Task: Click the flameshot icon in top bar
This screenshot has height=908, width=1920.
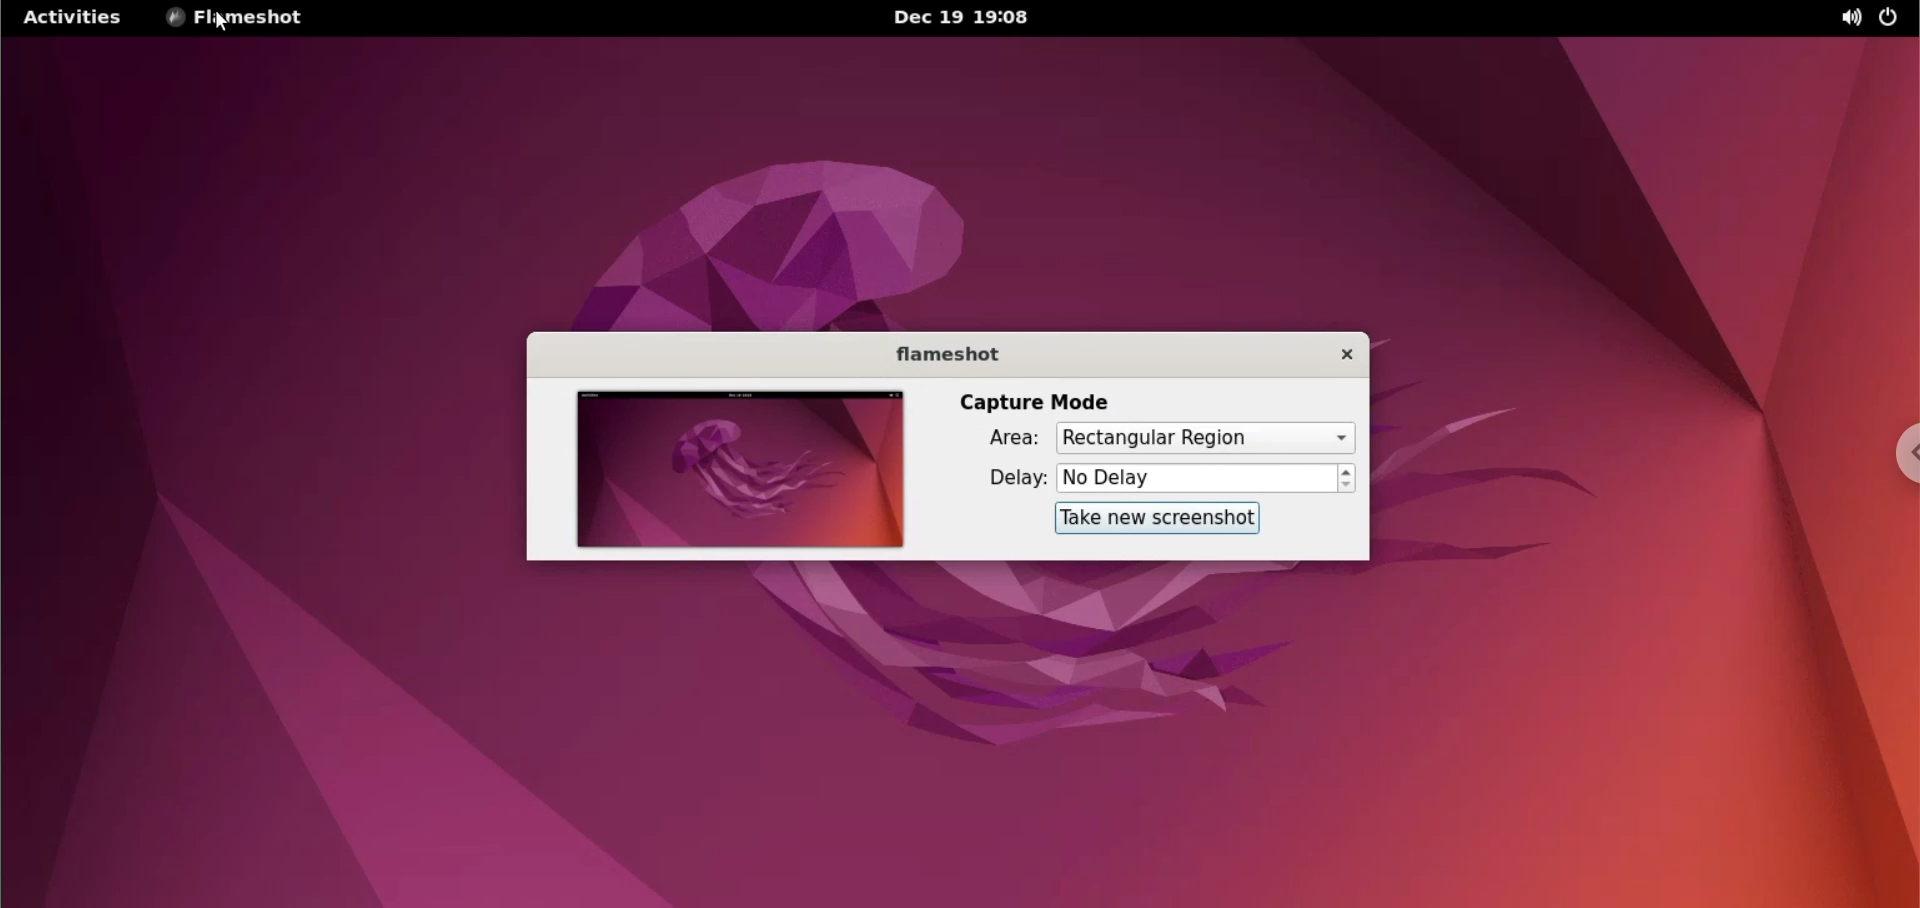Action: [x=175, y=18]
